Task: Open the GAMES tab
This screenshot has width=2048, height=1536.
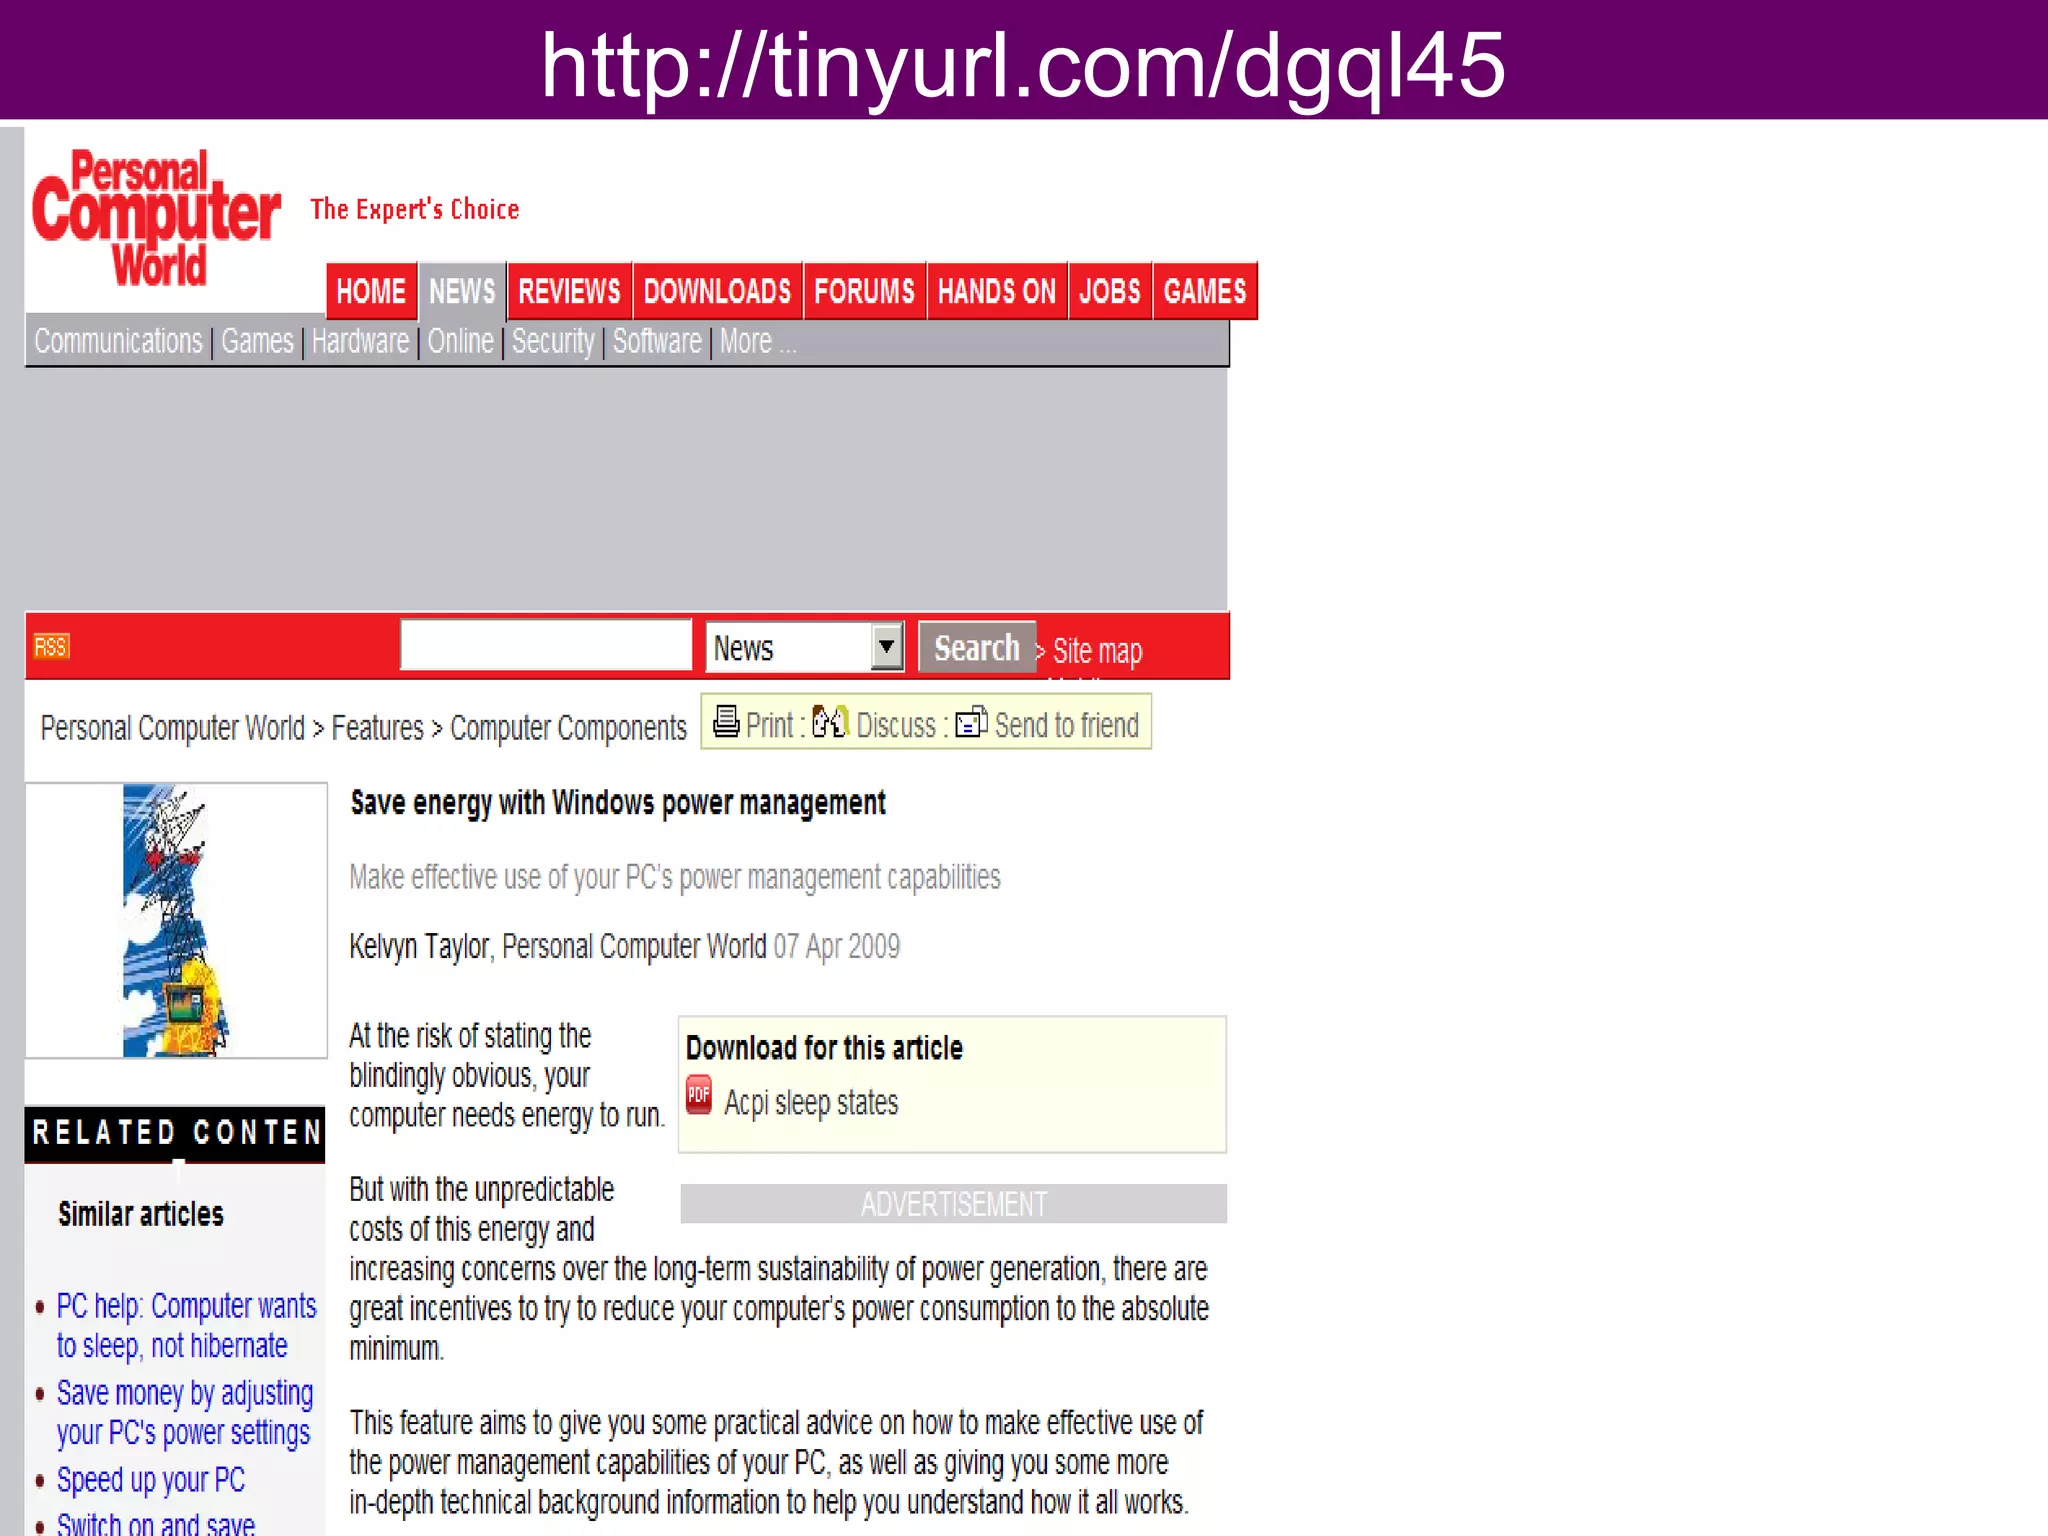Action: (1205, 291)
